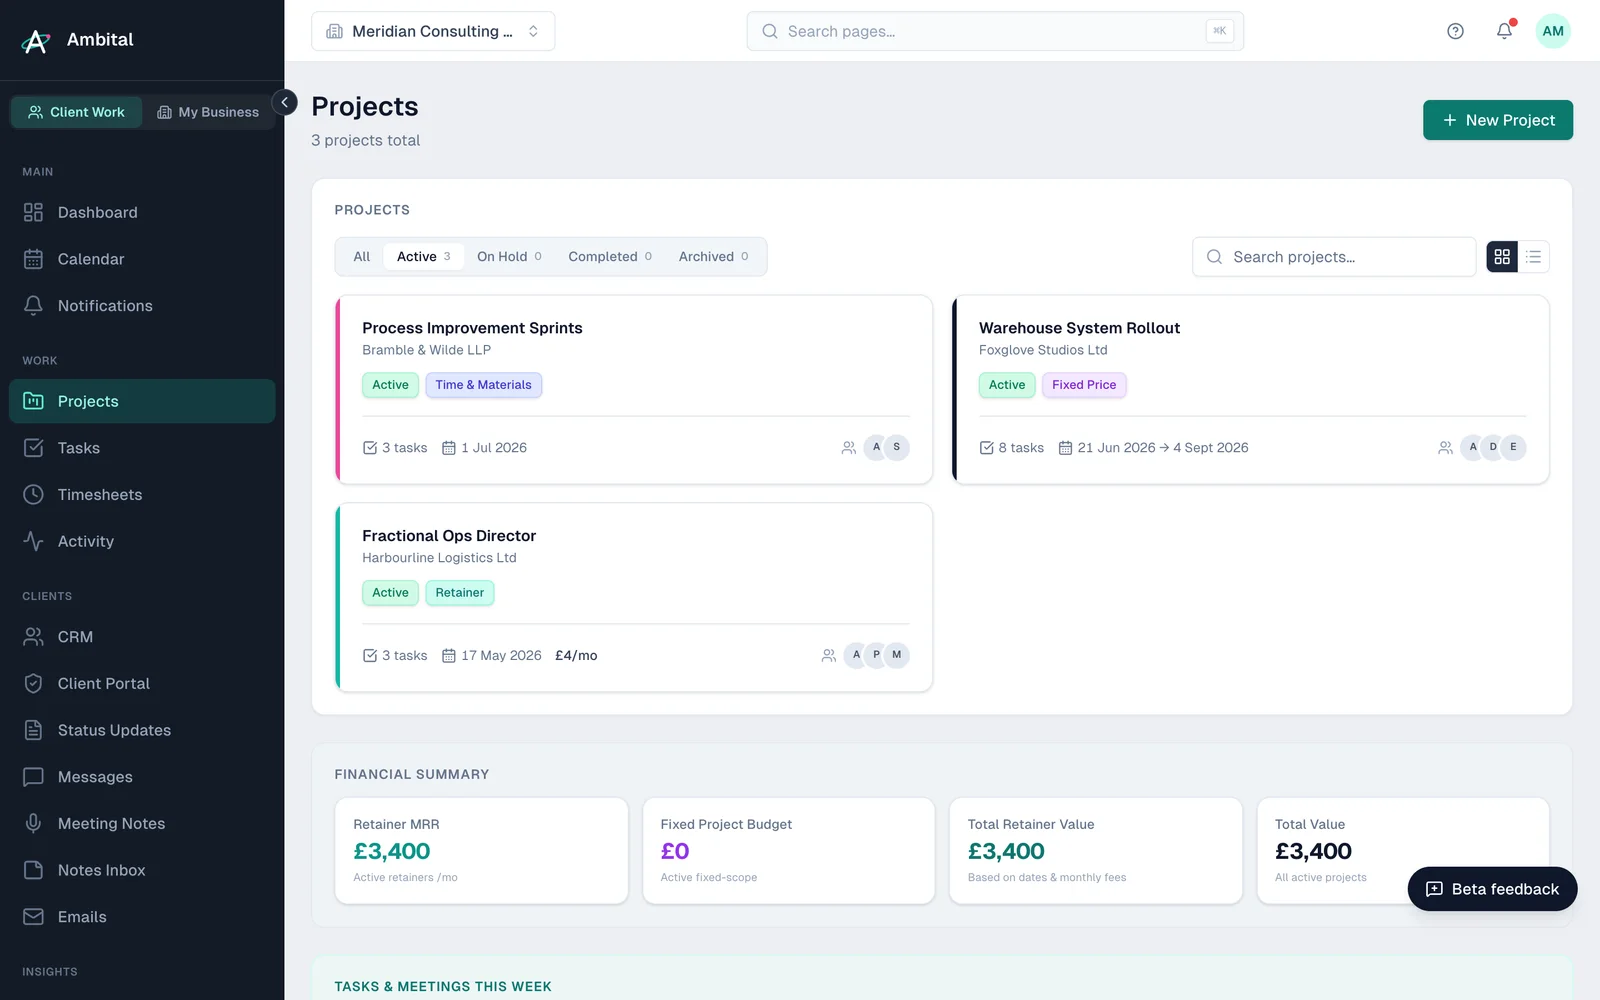Viewport: 1600px width, 1000px height.
Task: Click the Search projects field
Action: [x=1334, y=257]
